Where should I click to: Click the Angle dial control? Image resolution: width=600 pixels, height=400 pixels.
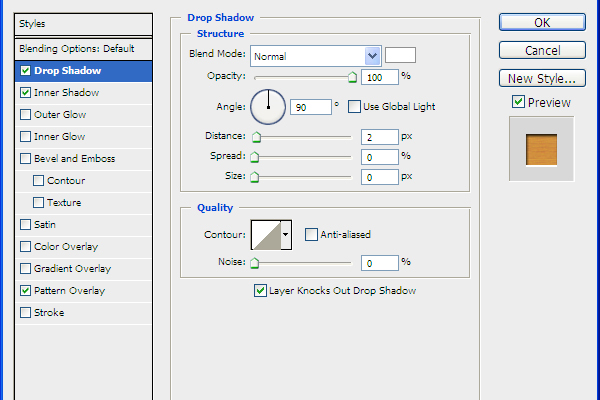coord(268,107)
